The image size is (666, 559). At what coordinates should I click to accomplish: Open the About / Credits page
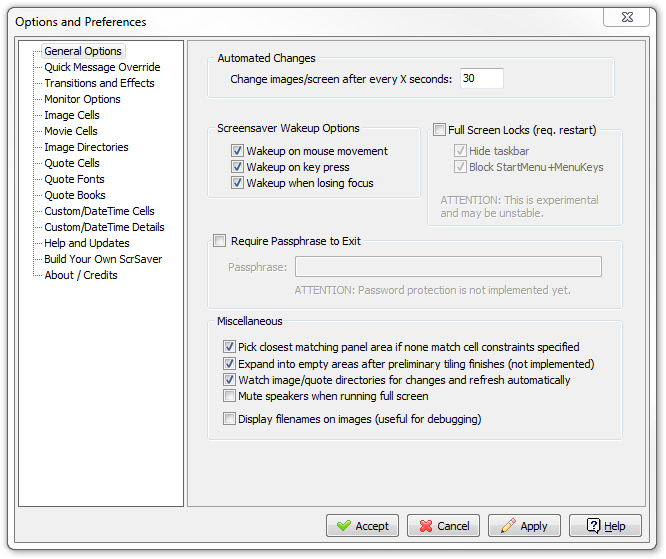click(x=81, y=275)
